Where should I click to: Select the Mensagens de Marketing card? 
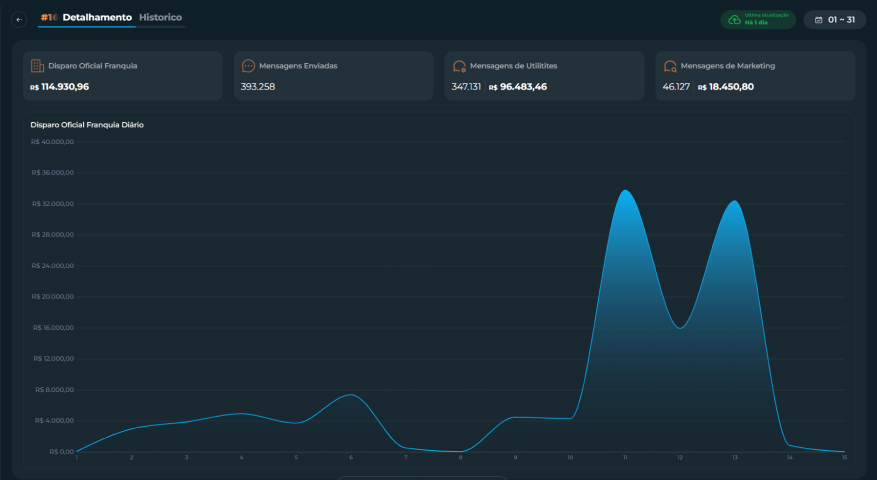[755, 76]
